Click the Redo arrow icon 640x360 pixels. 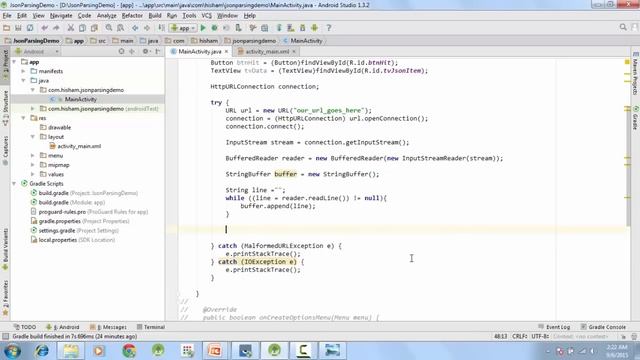(x=56, y=28)
